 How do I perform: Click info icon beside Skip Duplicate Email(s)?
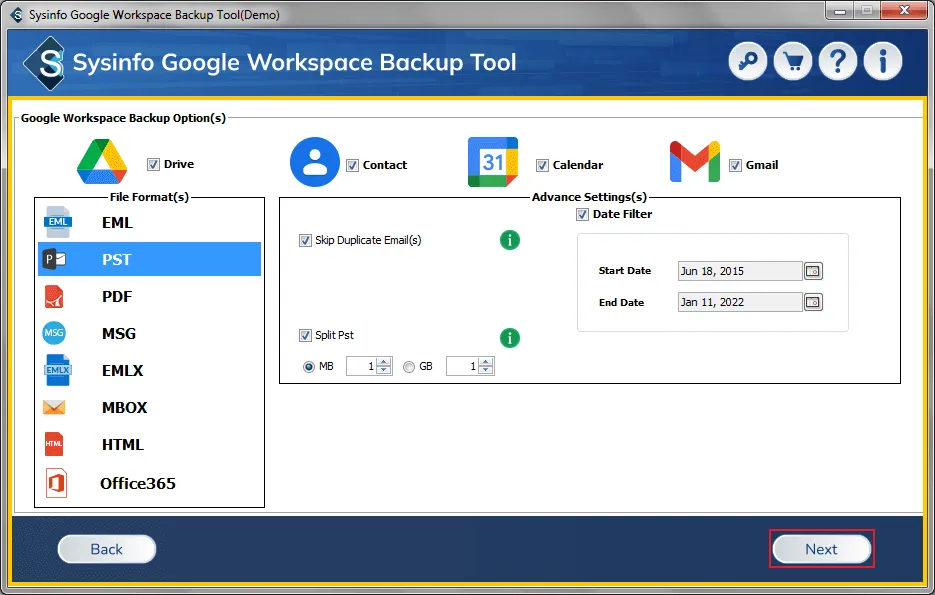(x=510, y=240)
